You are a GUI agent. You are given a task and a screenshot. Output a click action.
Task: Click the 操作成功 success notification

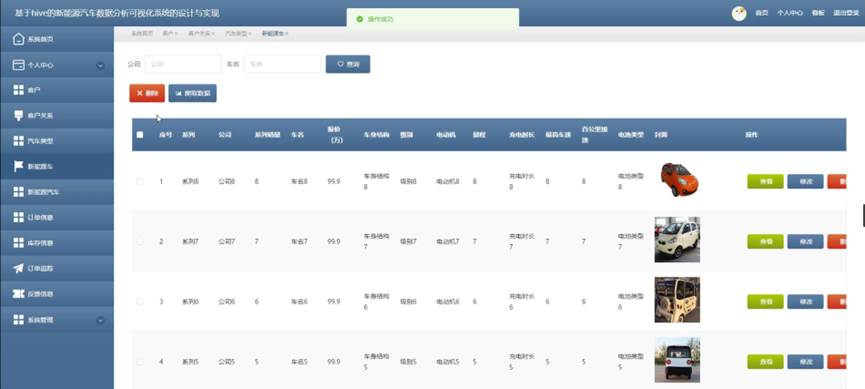tap(433, 18)
